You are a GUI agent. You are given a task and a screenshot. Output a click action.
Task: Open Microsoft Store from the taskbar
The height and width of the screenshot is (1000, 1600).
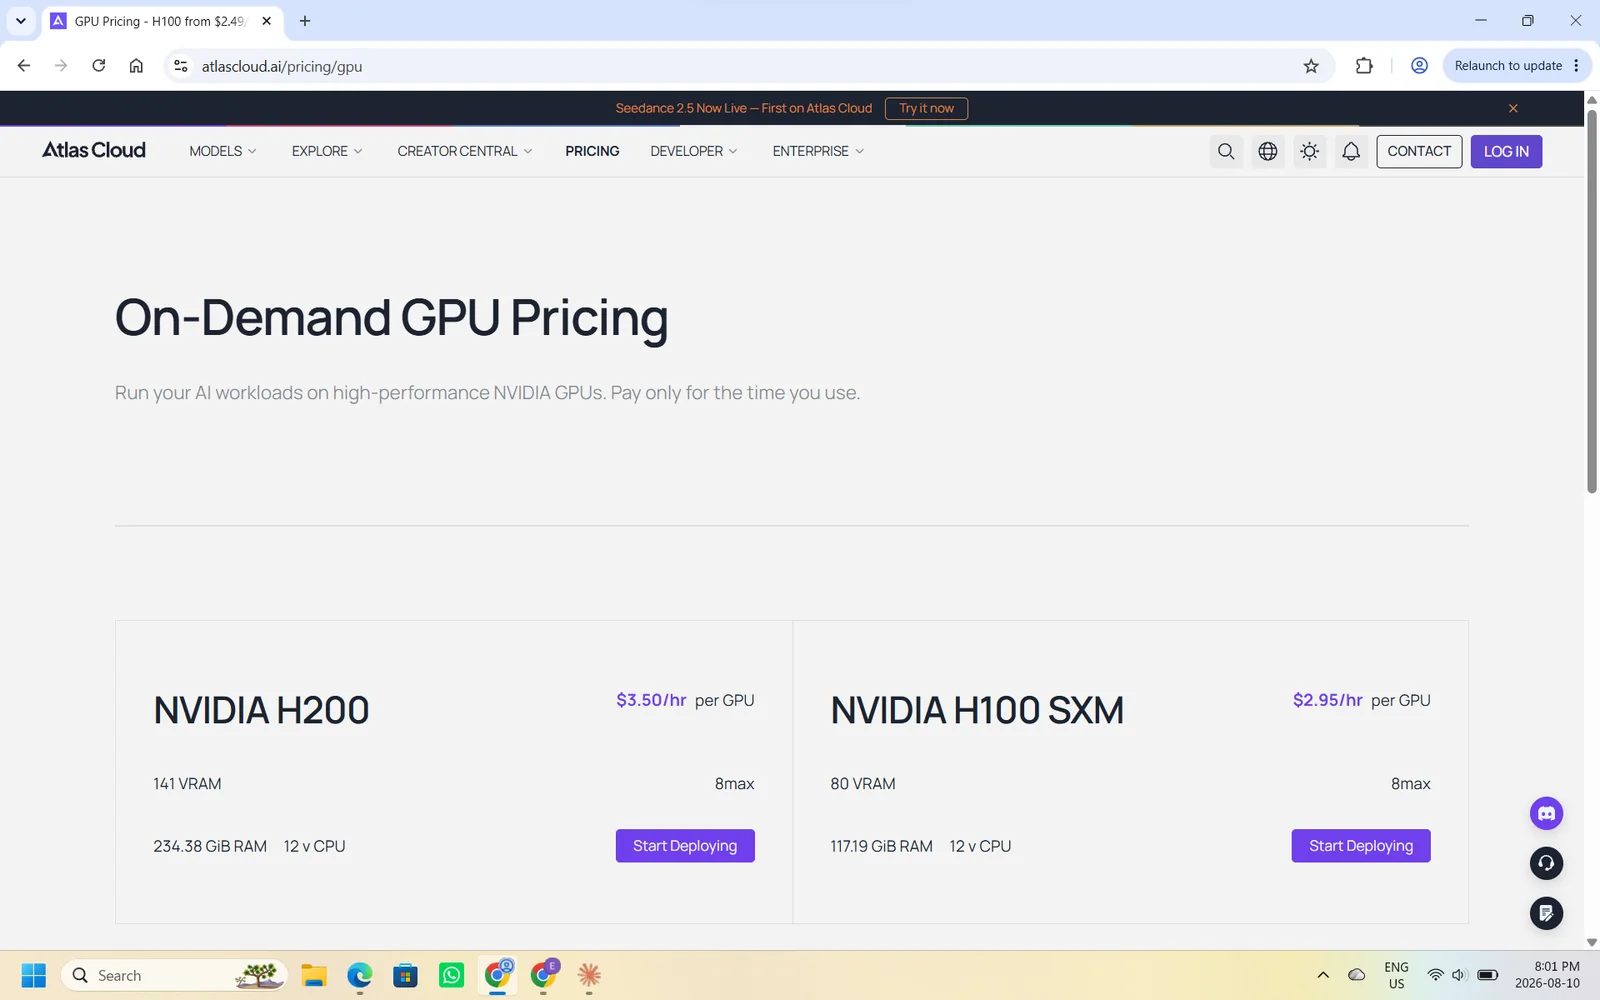coord(406,975)
